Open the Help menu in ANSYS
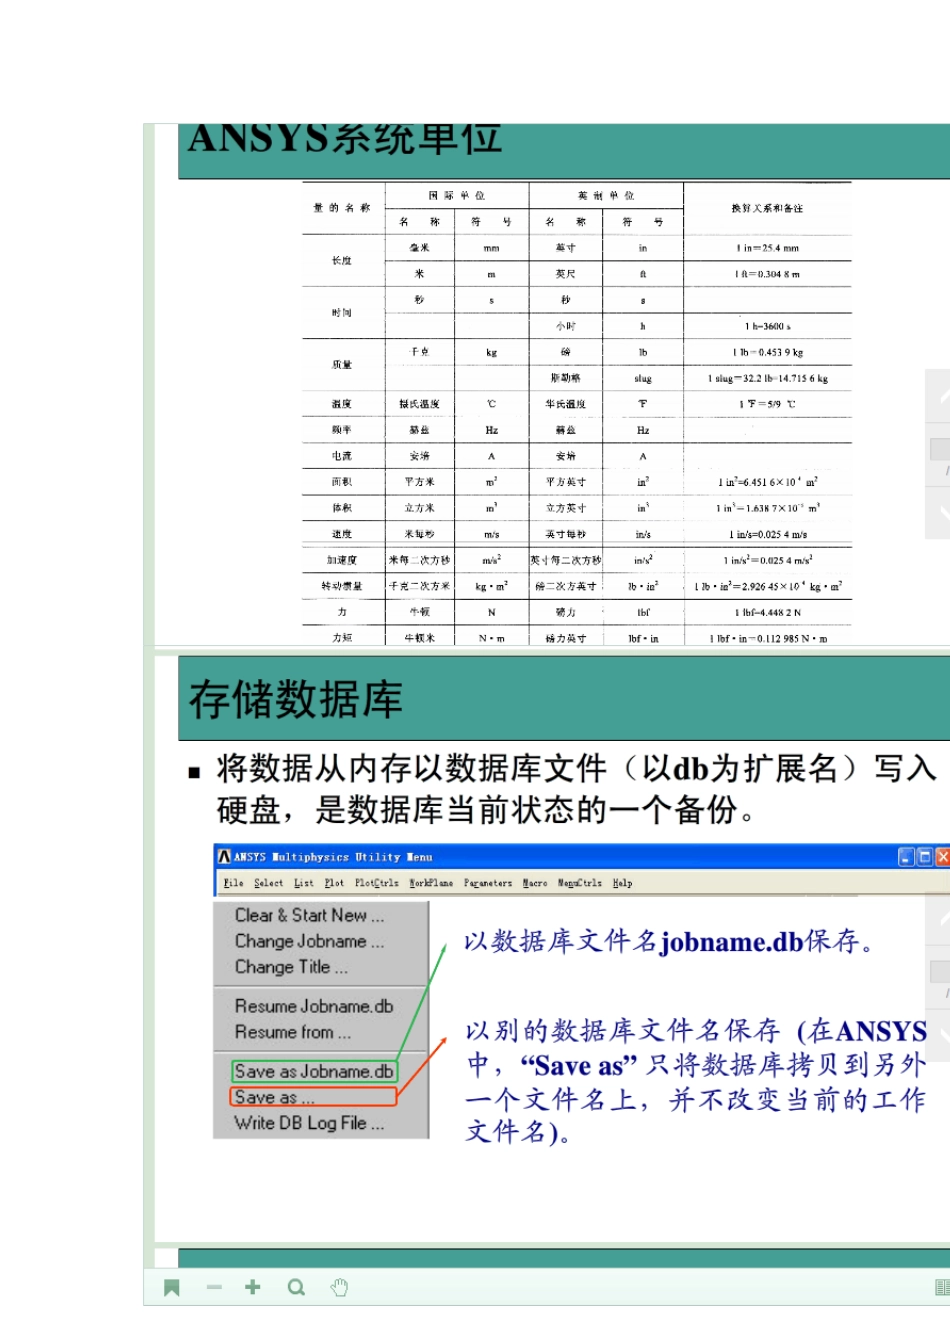Image resolution: width=950 pixels, height=1344 pixels. 622,883
